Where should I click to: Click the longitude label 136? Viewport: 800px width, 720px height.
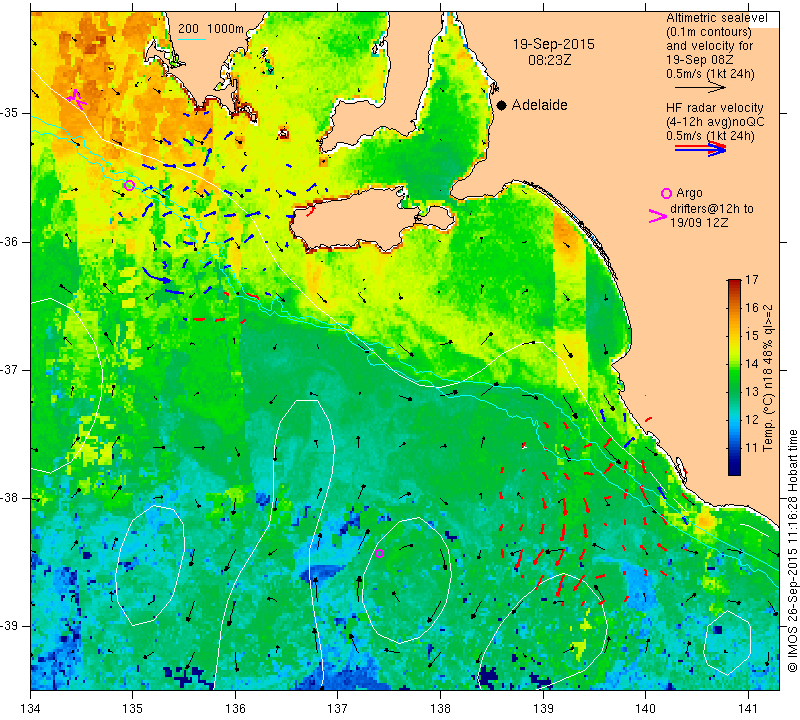(235, 708)
